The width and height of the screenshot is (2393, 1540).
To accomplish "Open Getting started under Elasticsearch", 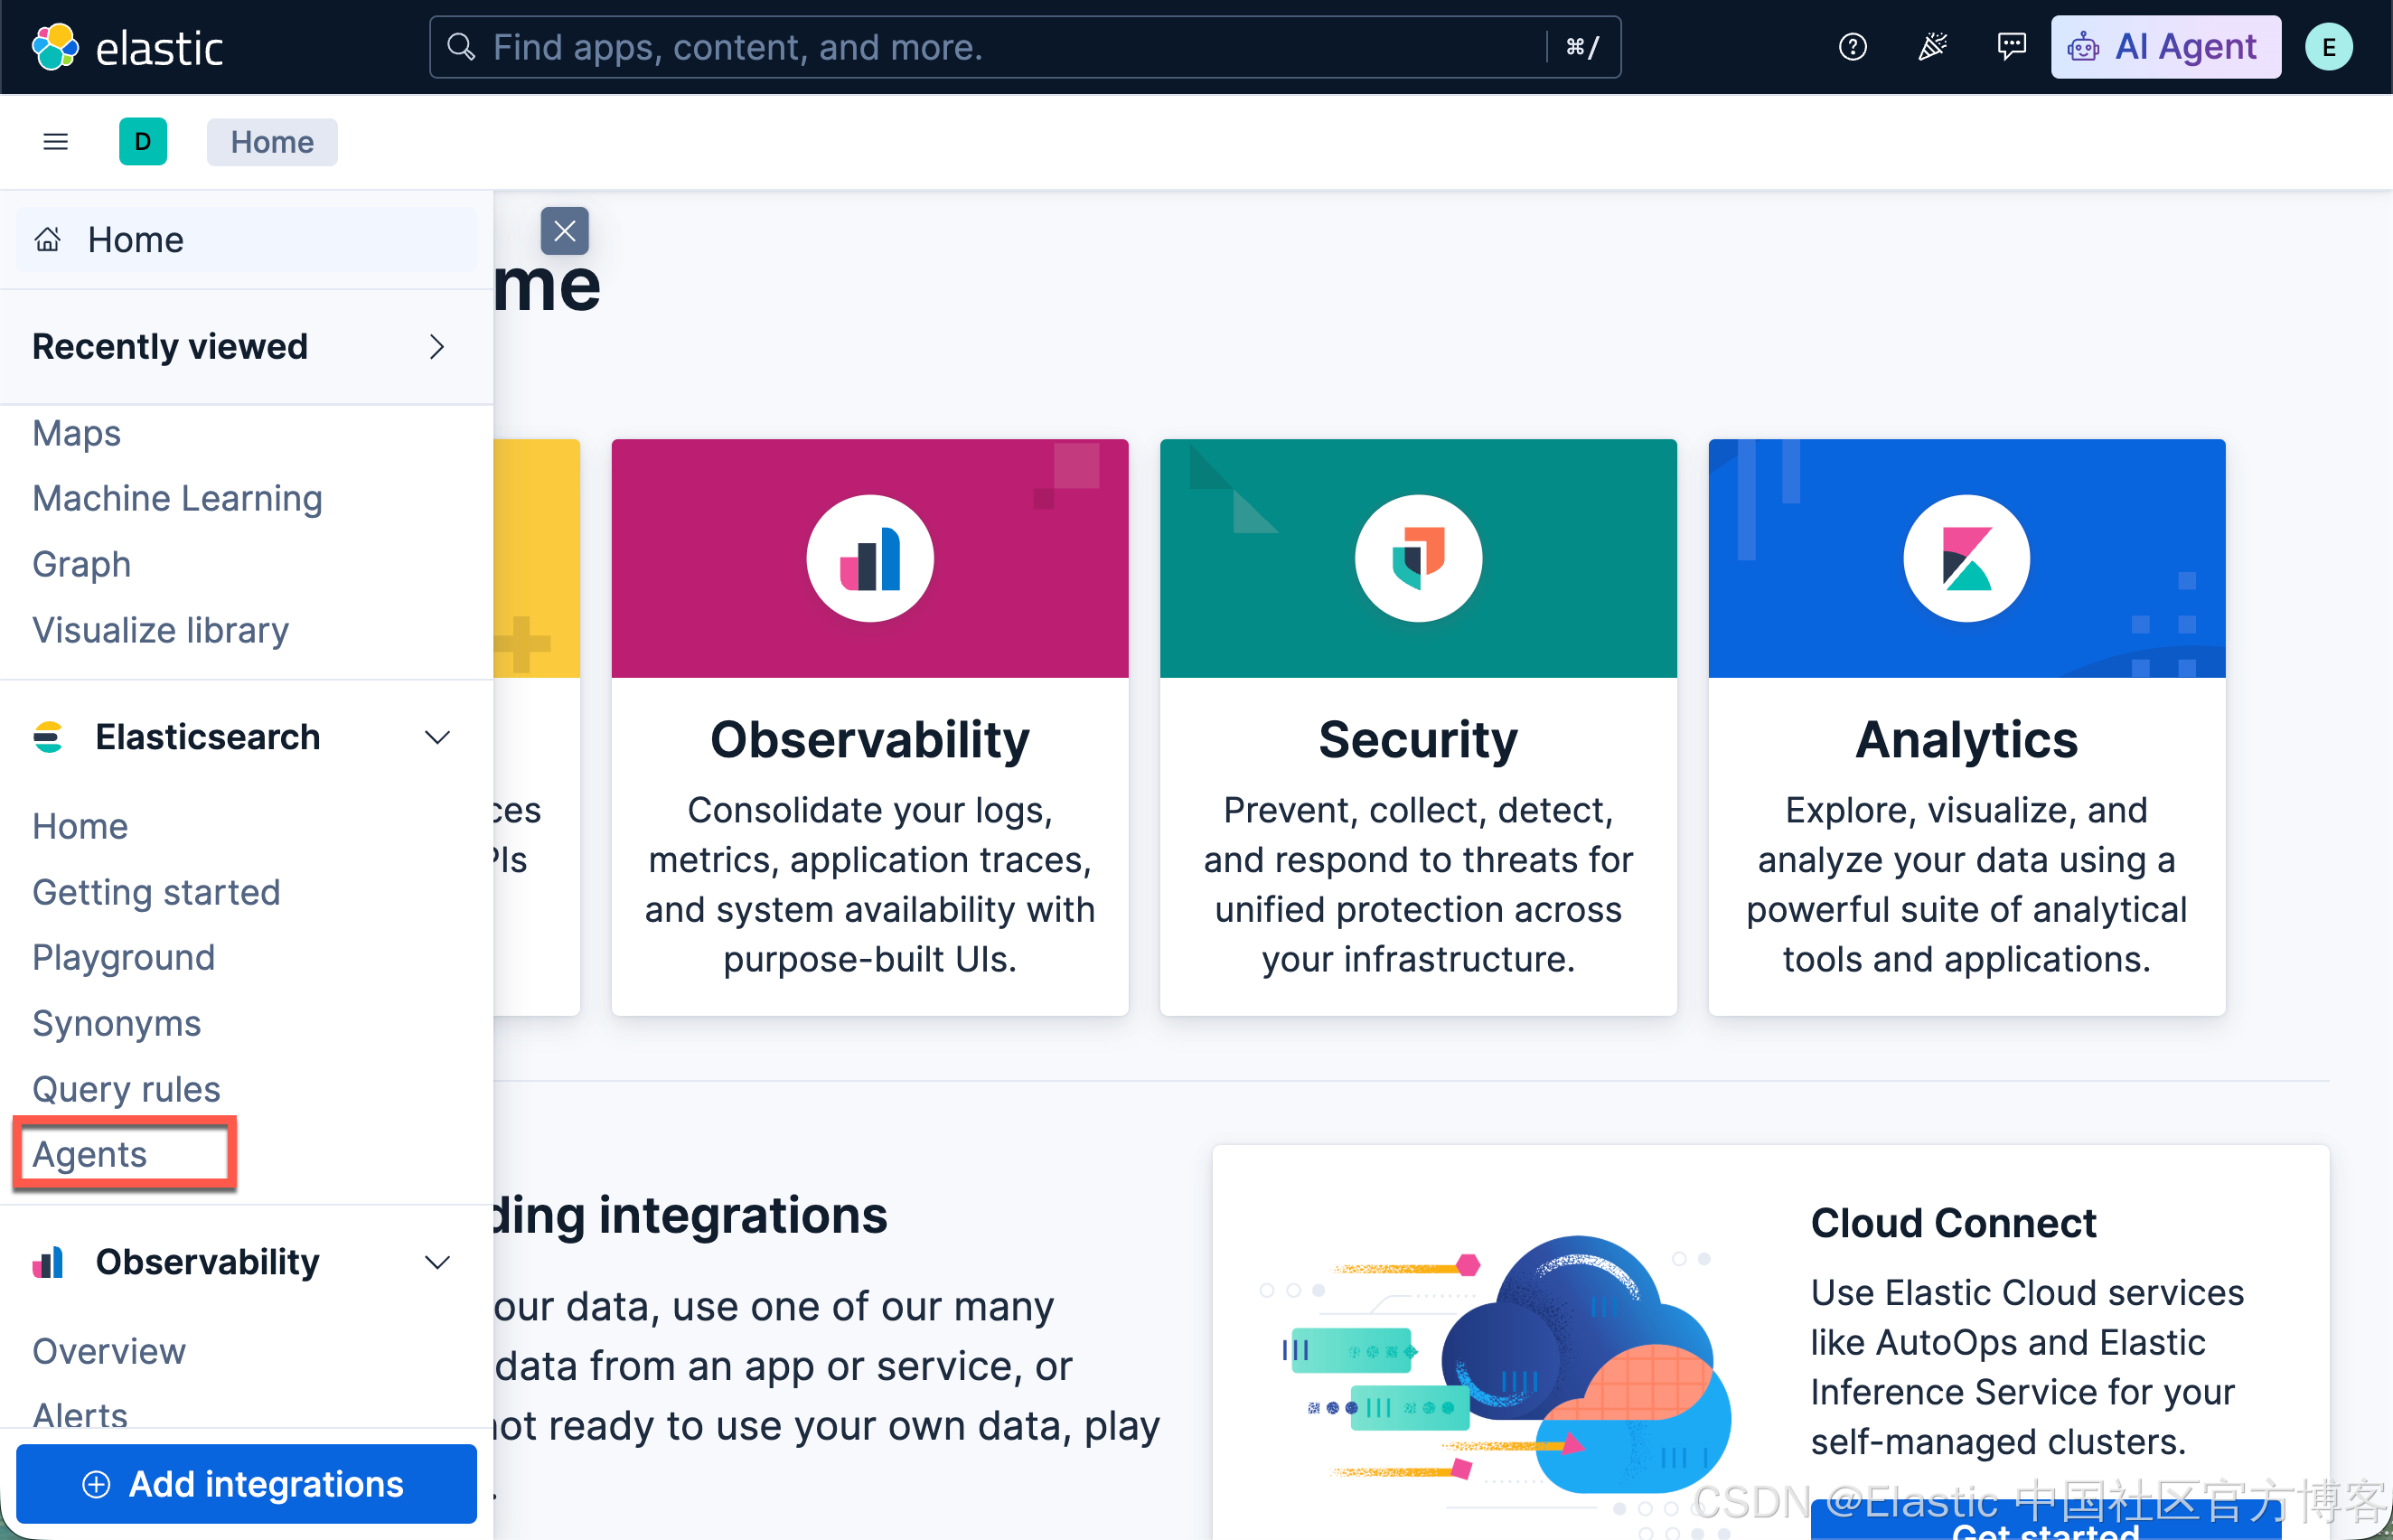I will 156,892.
